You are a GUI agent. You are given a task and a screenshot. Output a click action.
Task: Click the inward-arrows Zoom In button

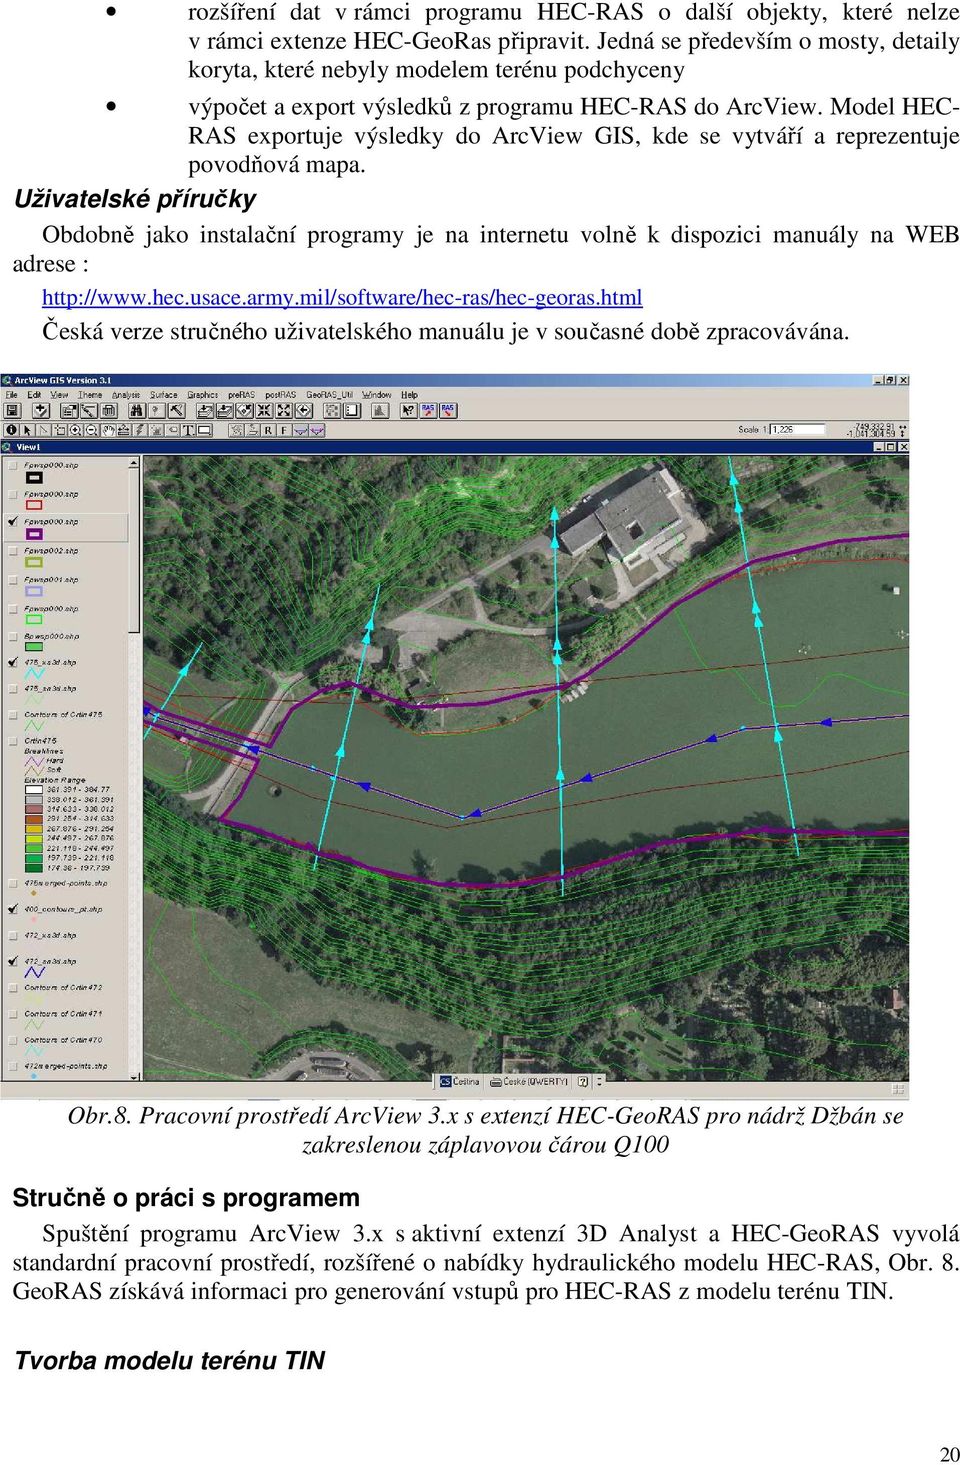264,410
